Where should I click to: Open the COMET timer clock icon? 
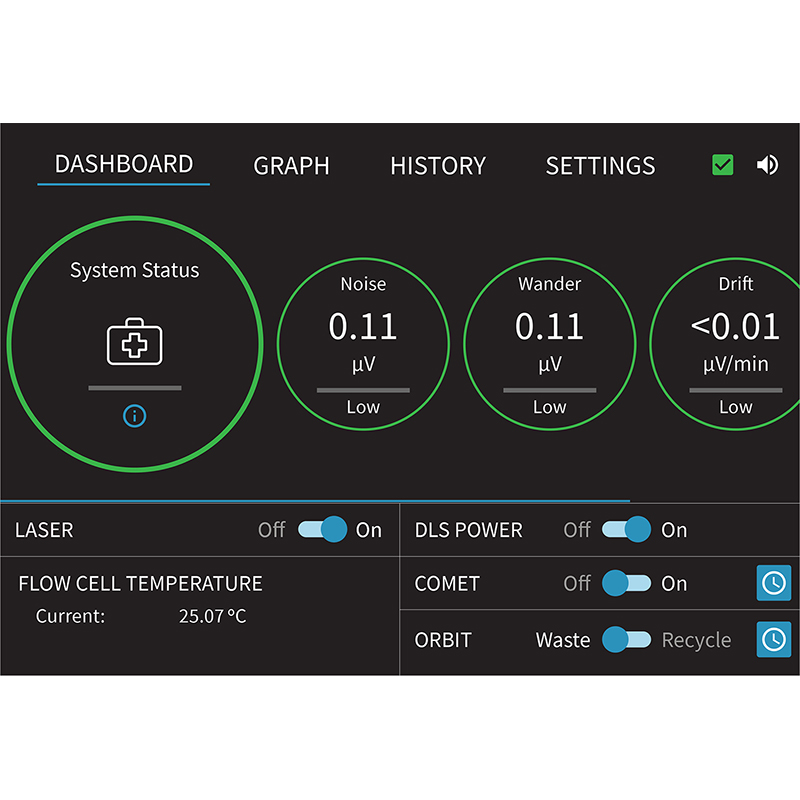(773, 583)
